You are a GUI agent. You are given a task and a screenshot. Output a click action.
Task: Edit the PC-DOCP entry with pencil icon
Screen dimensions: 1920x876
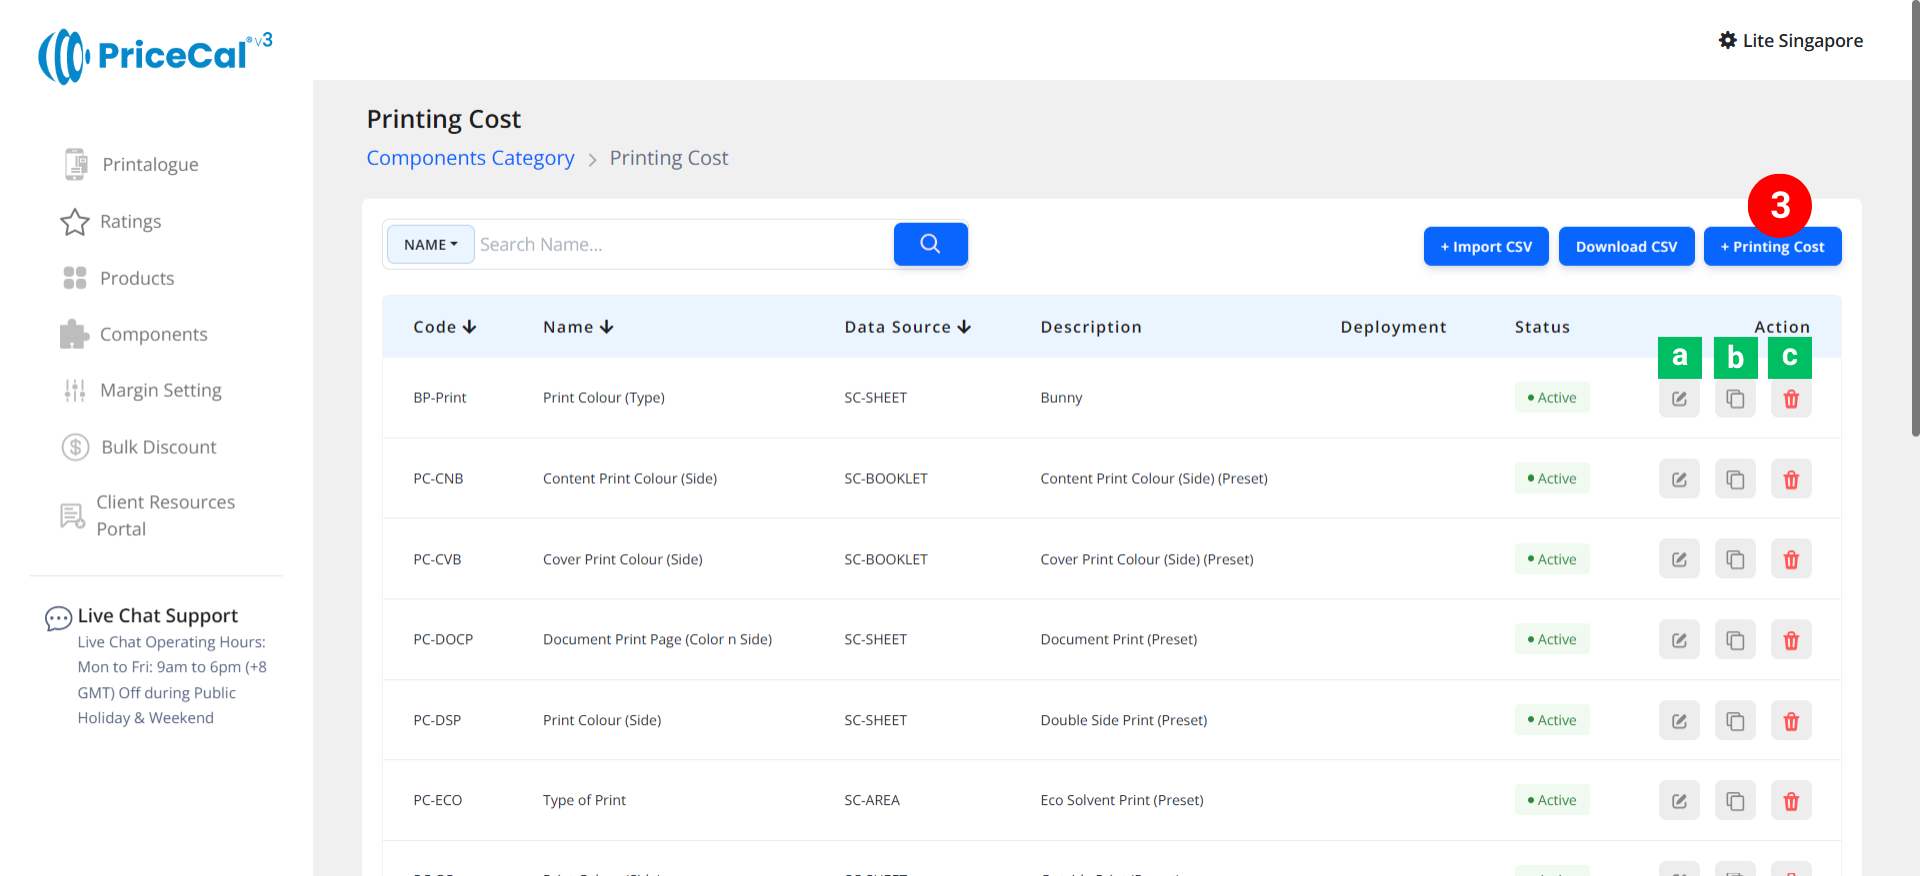[x=1679, y=640]
